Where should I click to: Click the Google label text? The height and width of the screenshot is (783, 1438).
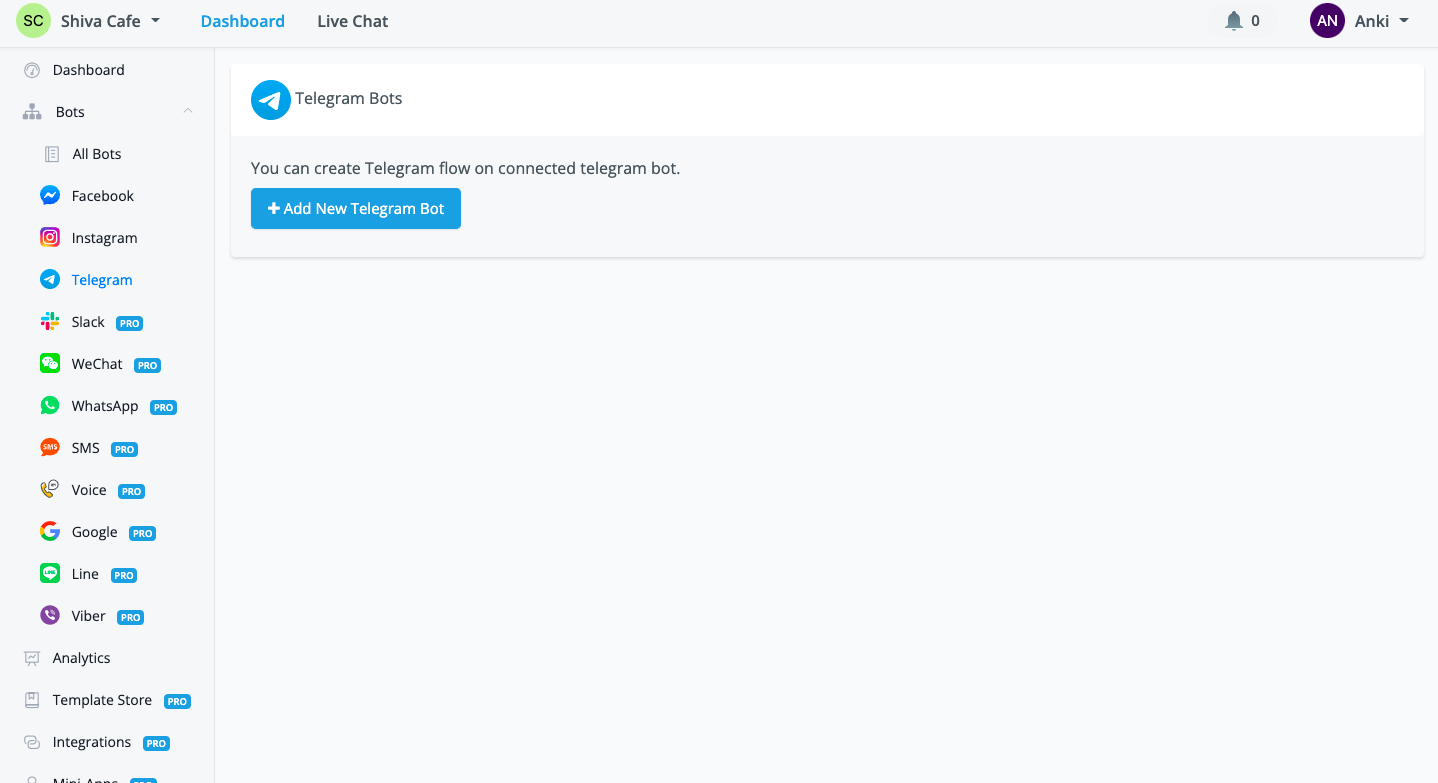click(95, 532)
